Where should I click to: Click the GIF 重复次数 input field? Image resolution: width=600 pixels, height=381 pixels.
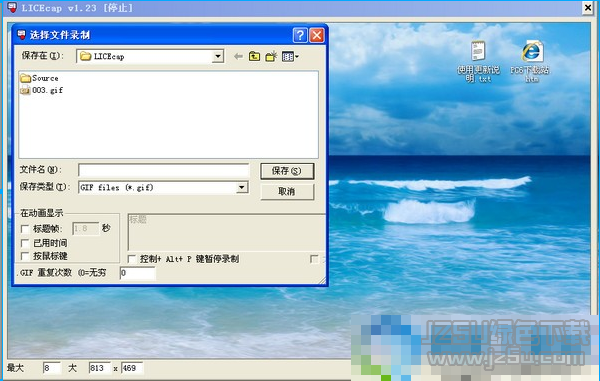pos(138,273)
